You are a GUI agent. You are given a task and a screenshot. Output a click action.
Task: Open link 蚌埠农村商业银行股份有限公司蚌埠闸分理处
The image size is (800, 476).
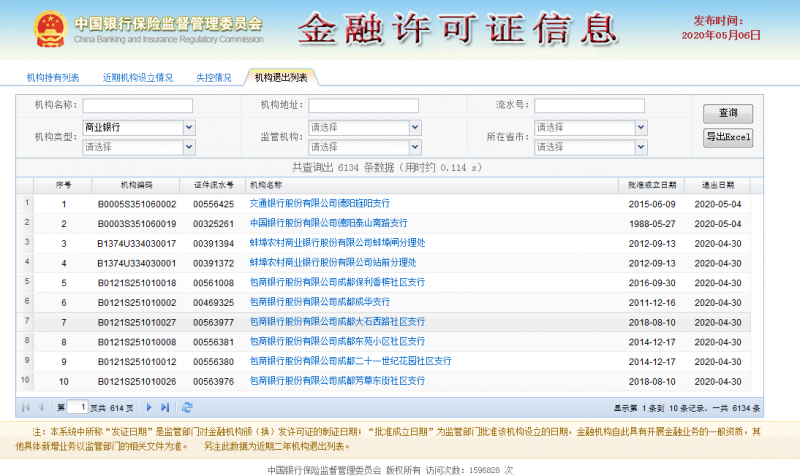tap(337, 243)
